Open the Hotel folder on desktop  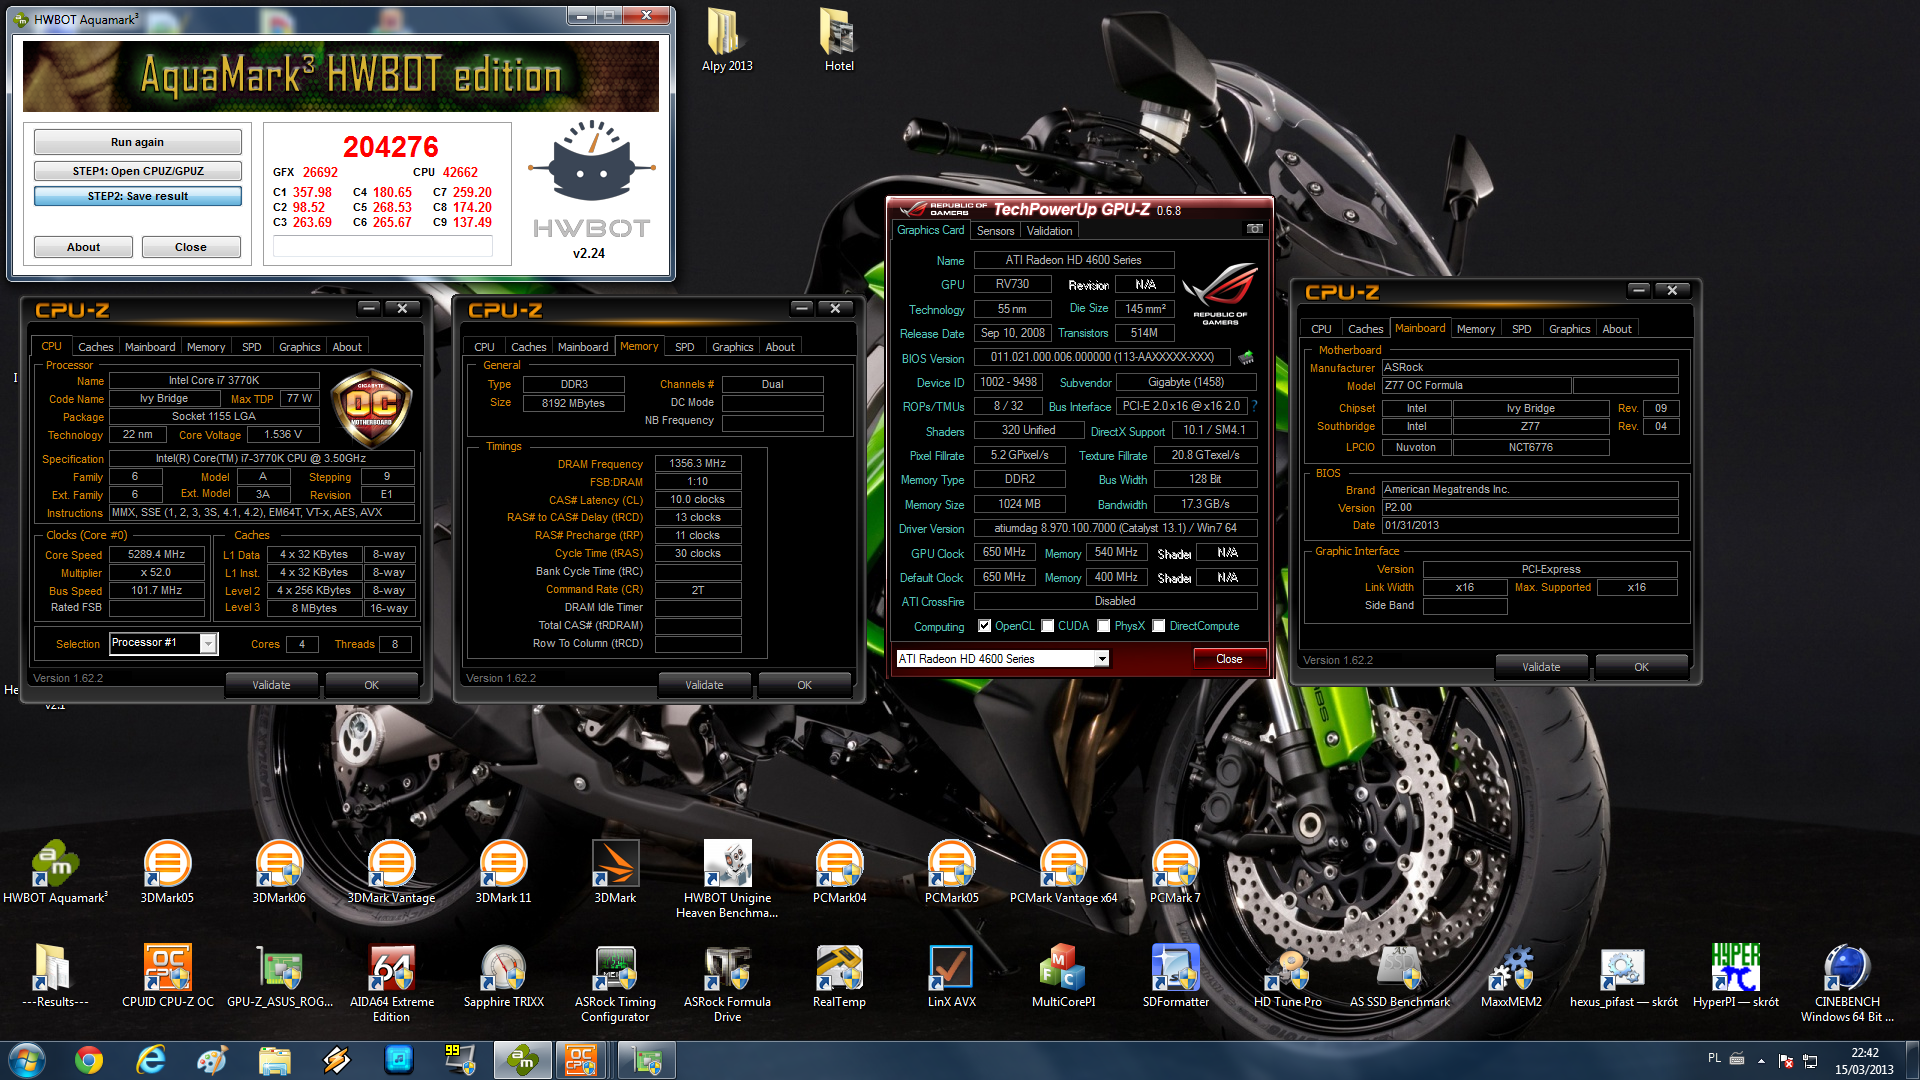tap(839, 40)
